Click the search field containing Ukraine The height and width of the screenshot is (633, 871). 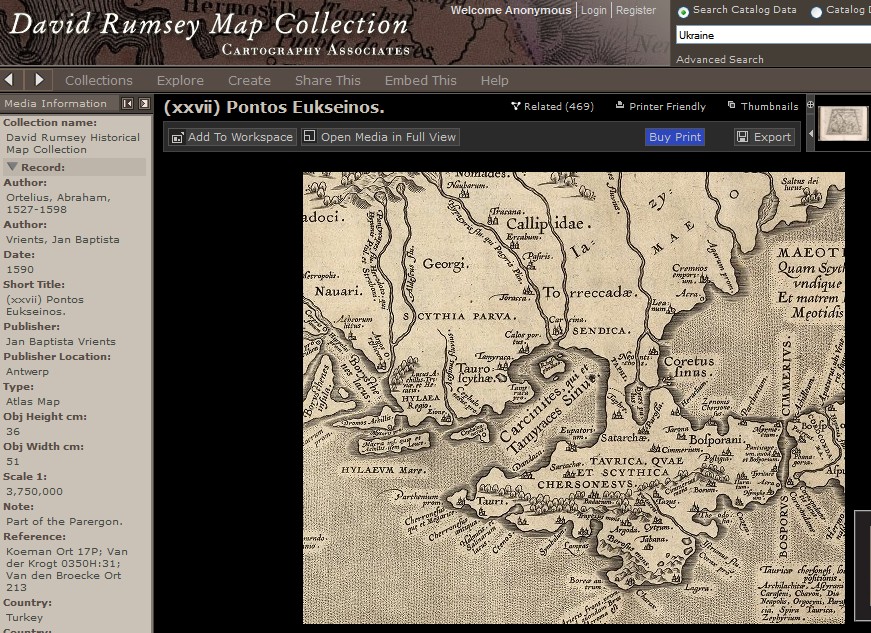pos(771,35)
